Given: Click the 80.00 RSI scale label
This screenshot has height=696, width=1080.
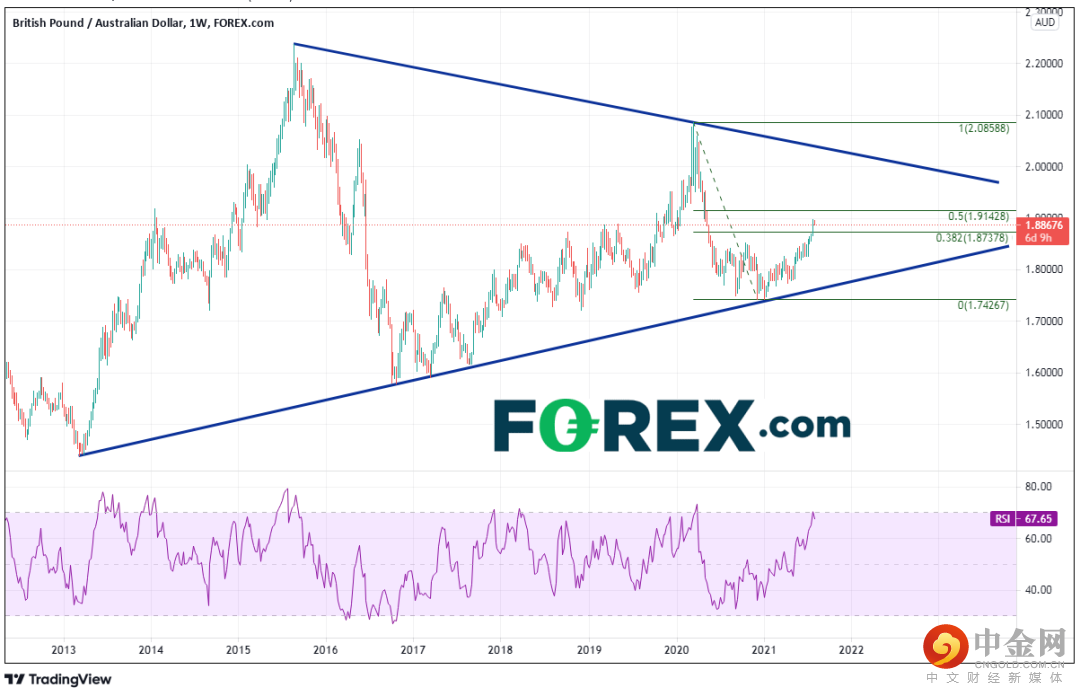Looking at the screenshot, I should pos(1039,487).
